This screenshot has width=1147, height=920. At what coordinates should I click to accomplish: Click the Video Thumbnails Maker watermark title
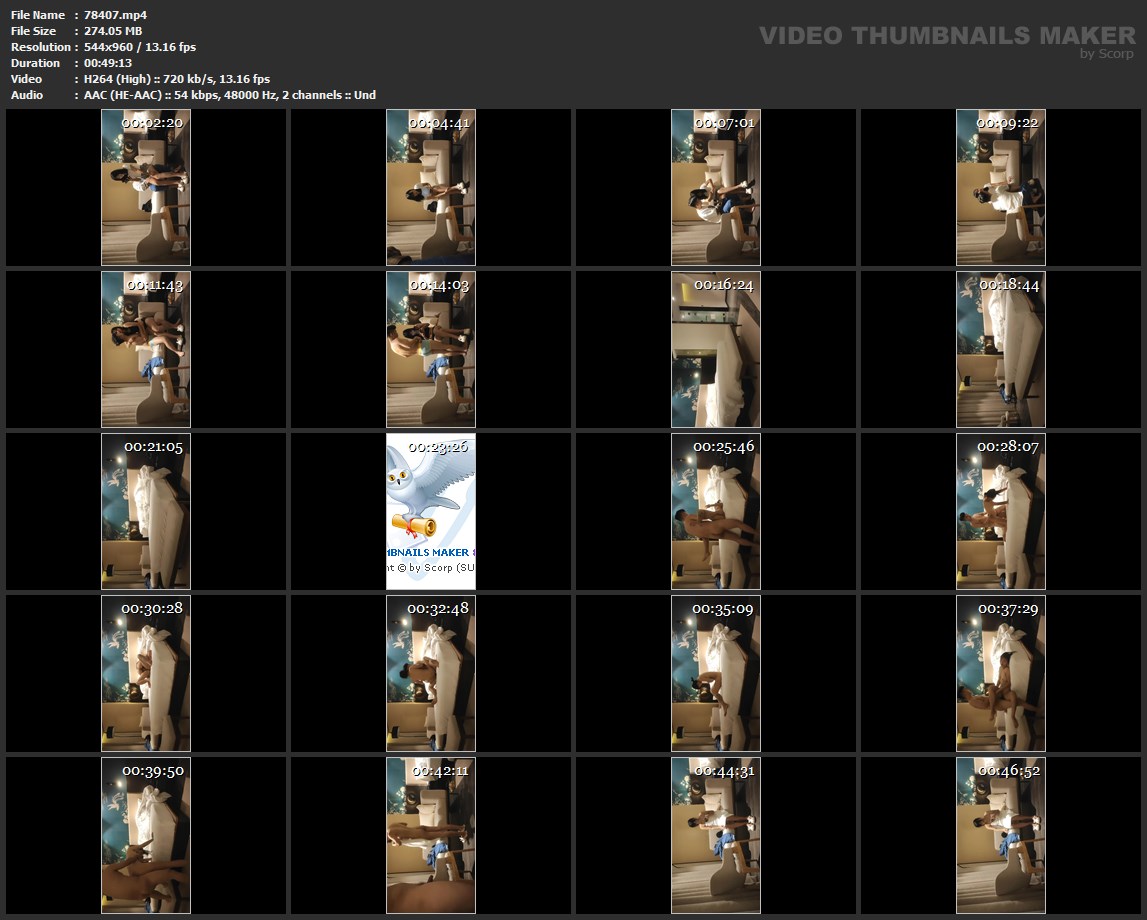pos(946,36)
